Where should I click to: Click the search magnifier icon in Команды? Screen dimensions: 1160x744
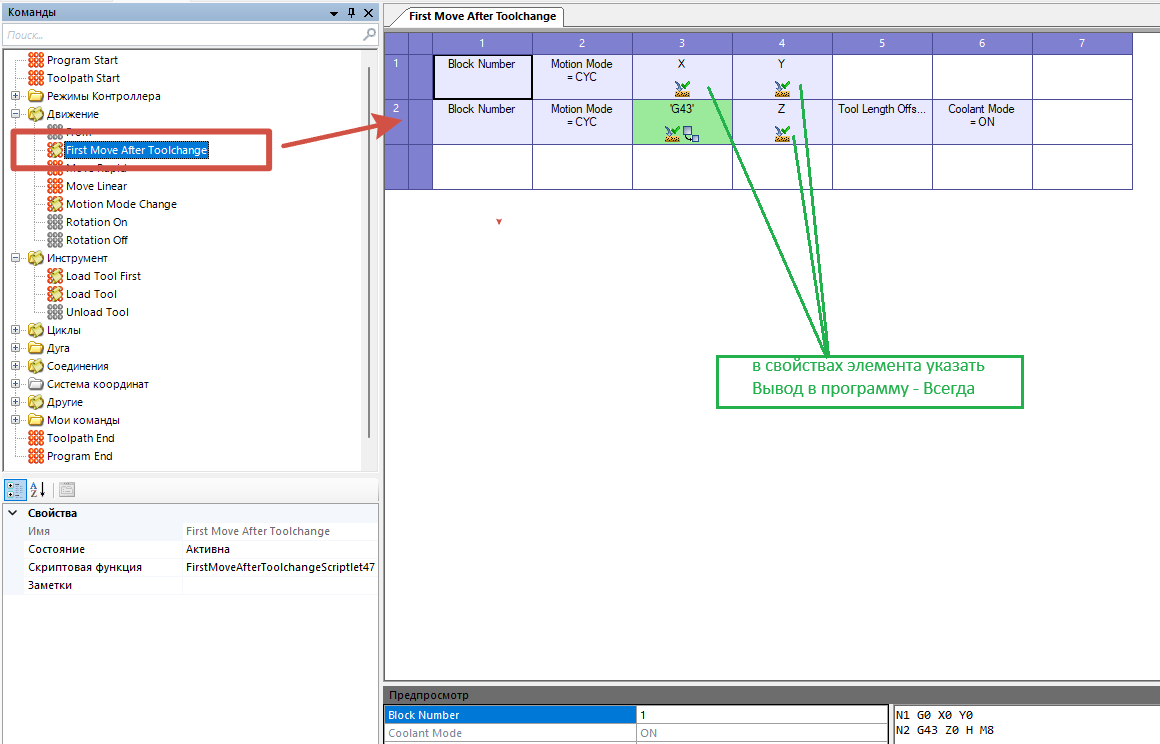tap(369, 35)
